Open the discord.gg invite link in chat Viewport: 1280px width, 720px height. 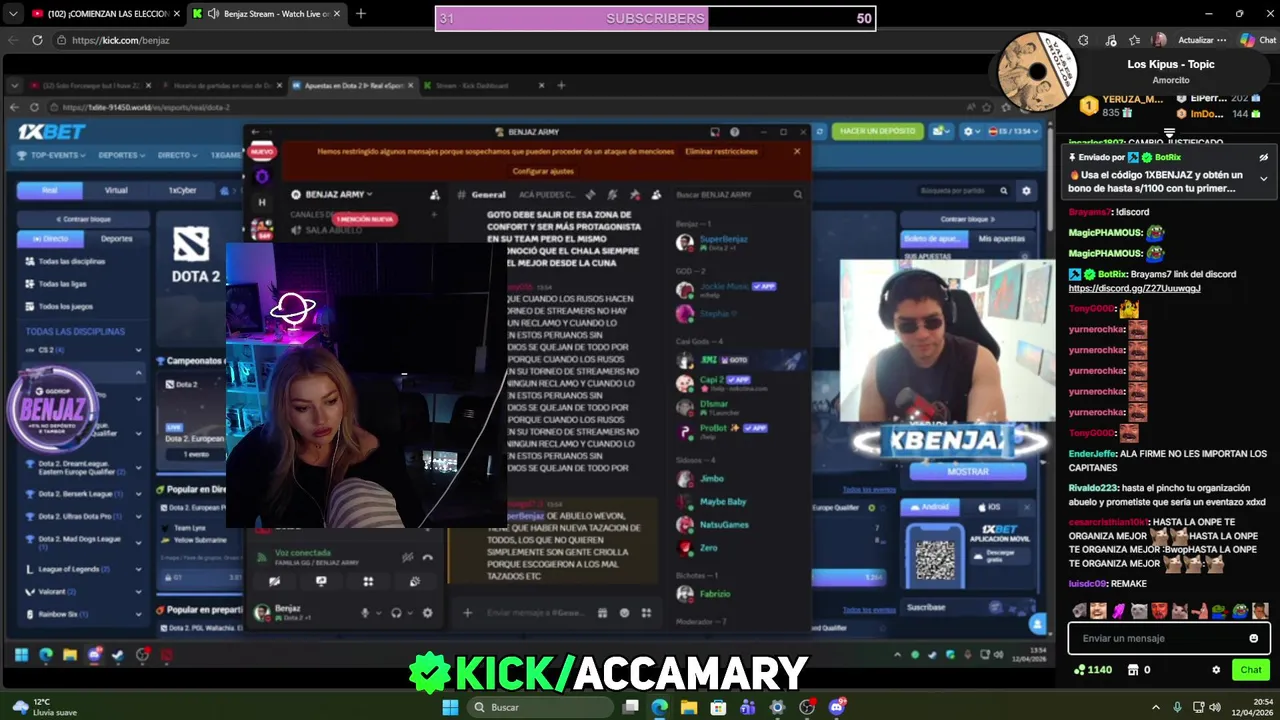tap(1134, 288)
